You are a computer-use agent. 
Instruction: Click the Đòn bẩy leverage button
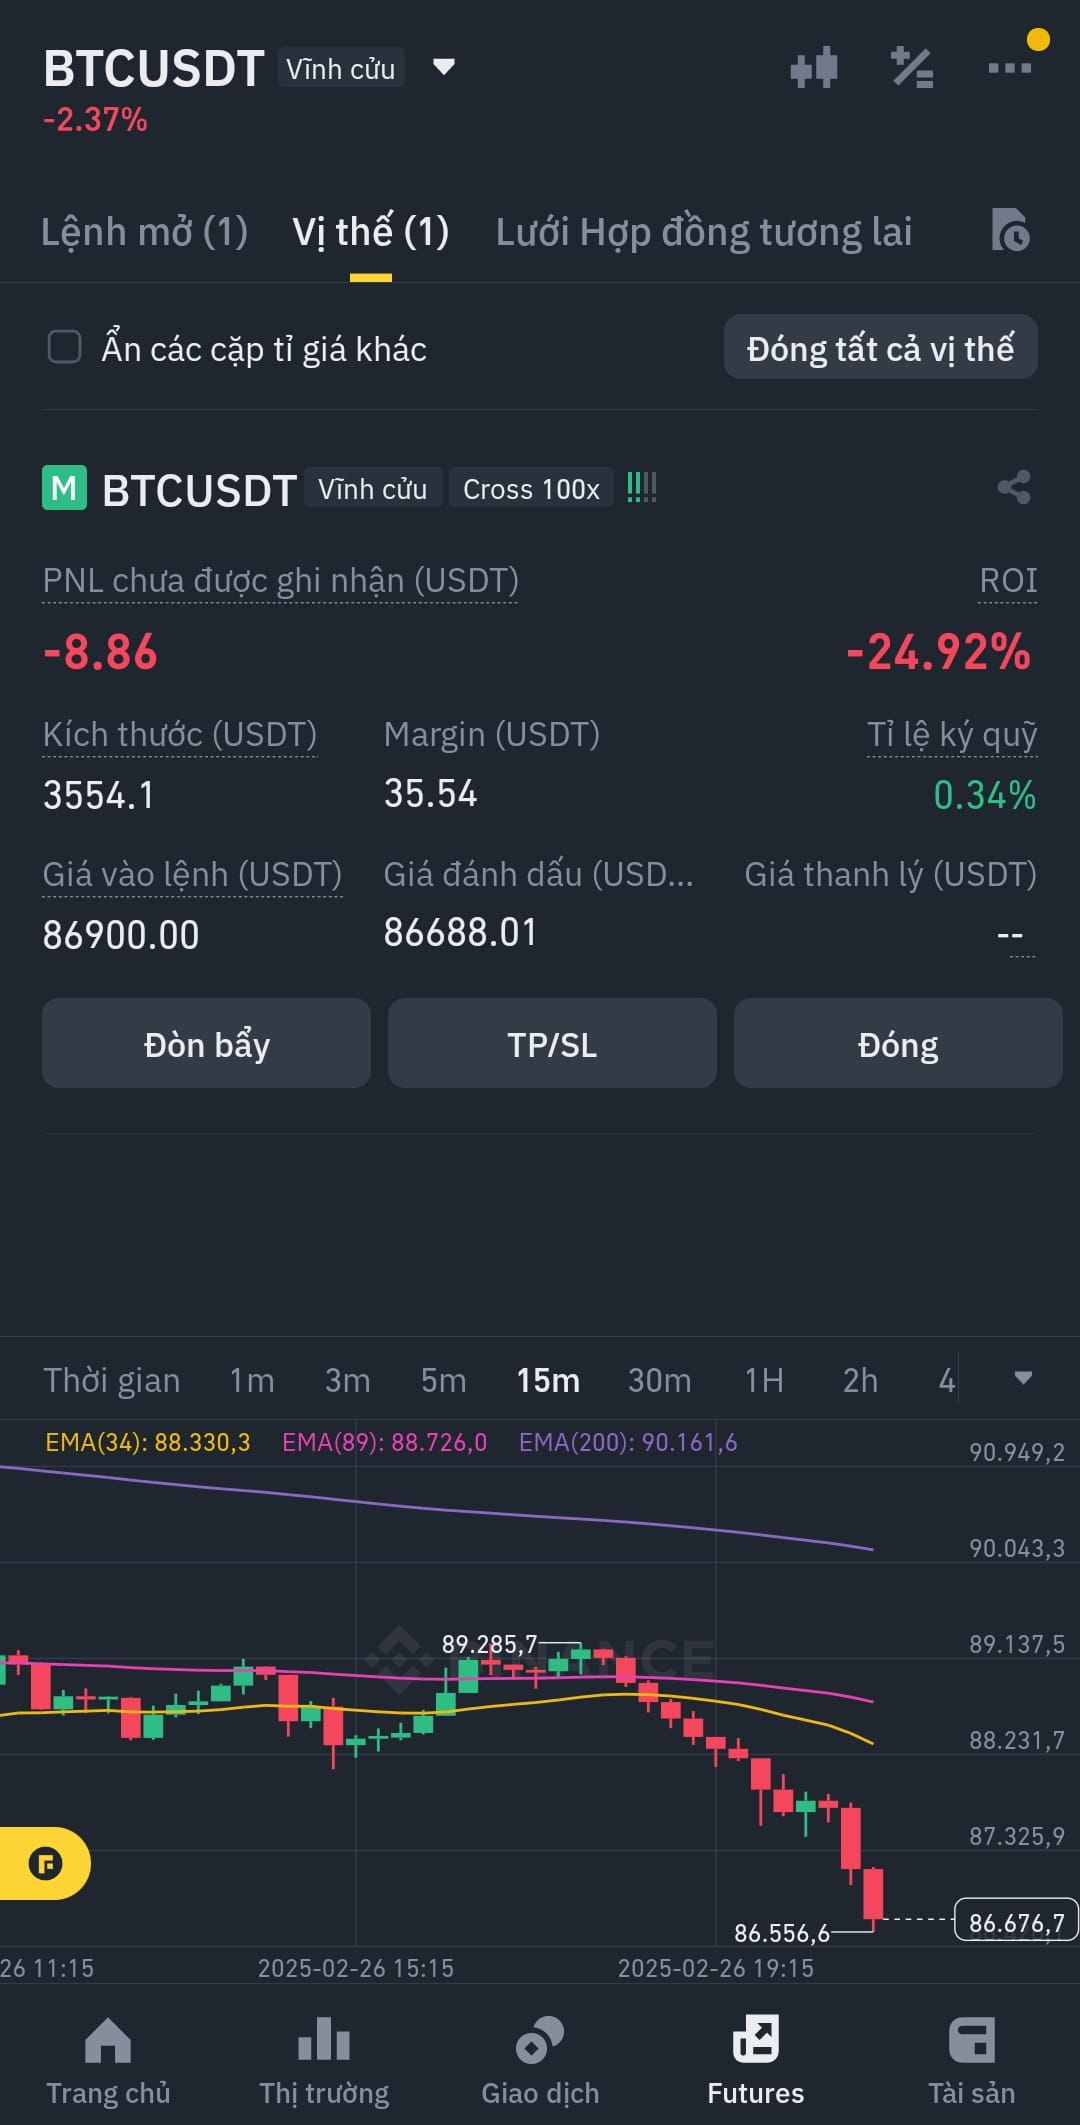pos(206,1043)
